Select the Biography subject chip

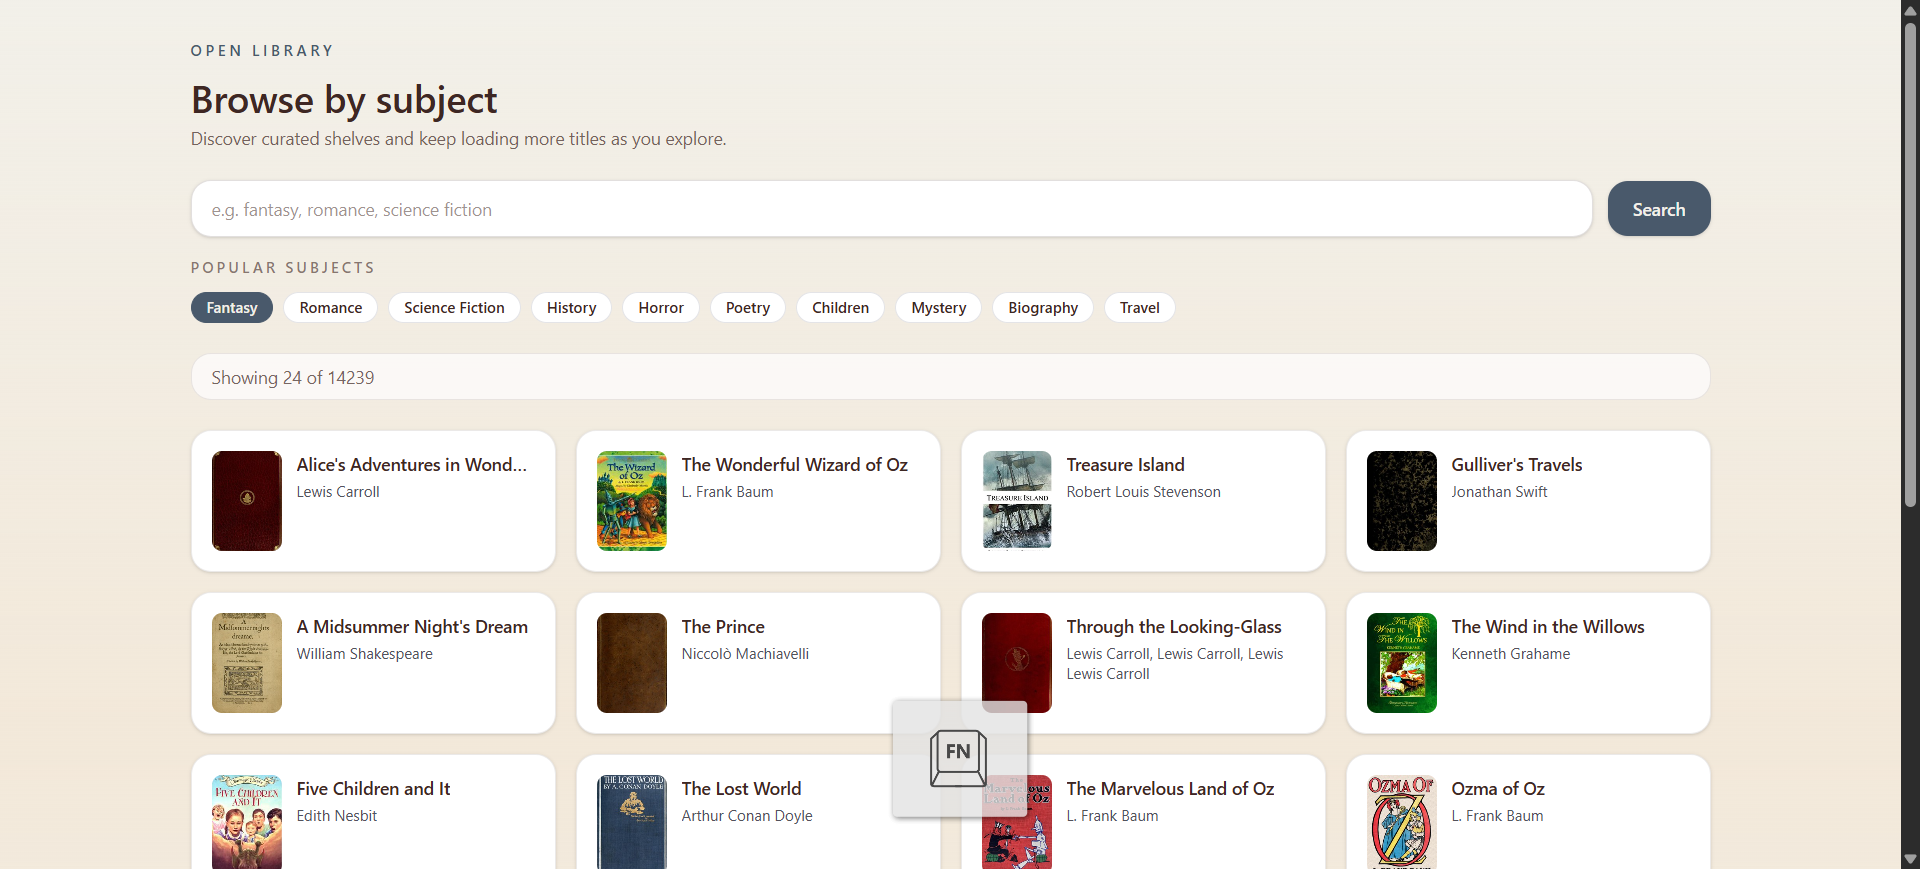tap(1043, 308)
